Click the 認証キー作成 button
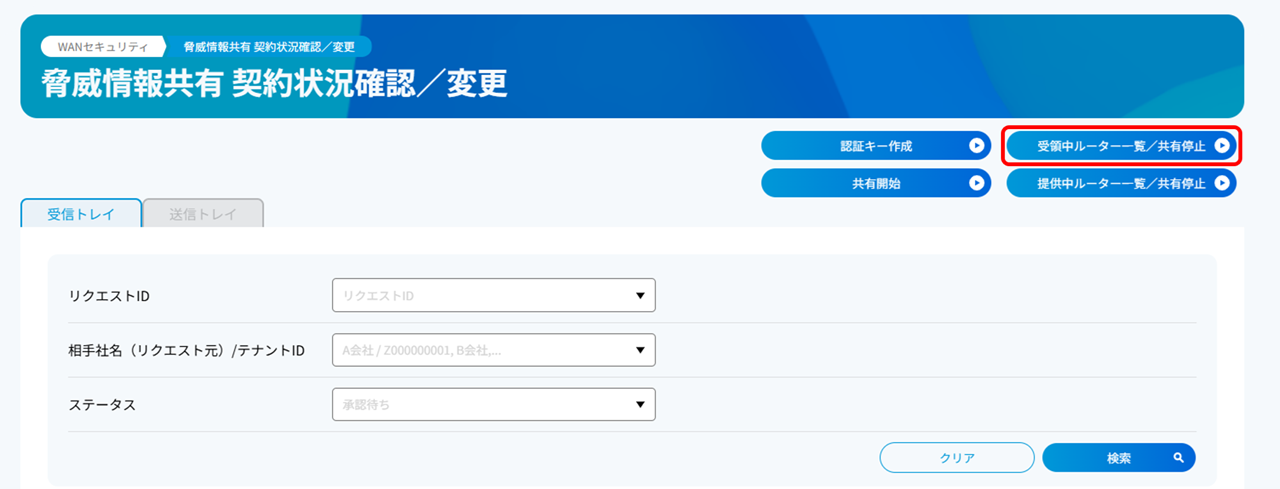Image resolution: width=1280 pixels, height=489 pixels. (876, 146)
